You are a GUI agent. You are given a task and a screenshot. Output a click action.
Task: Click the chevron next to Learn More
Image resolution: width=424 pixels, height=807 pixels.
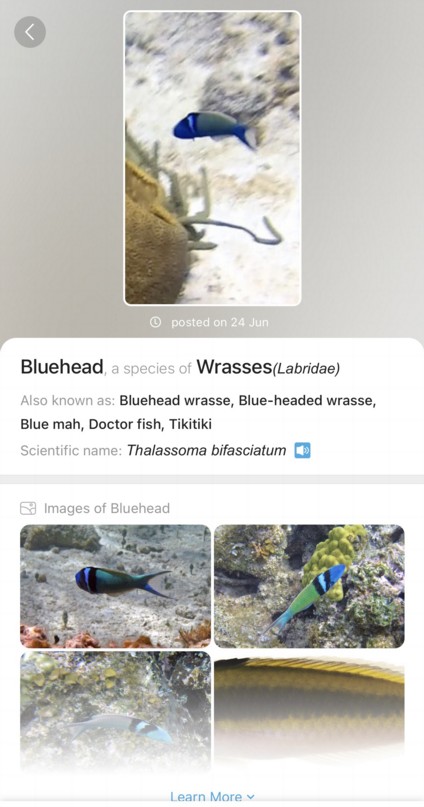coord(251,797)
